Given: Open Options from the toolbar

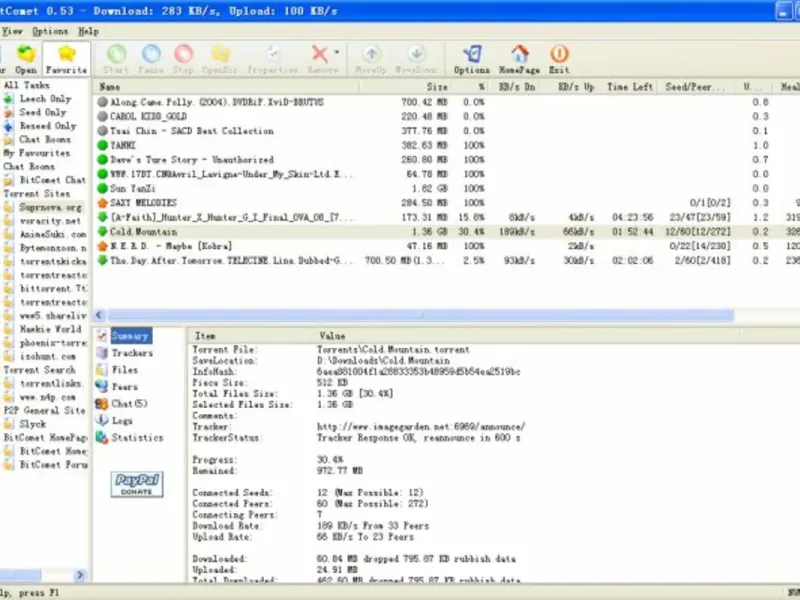Looking at the screenshot, I should [x=472, y=59].
